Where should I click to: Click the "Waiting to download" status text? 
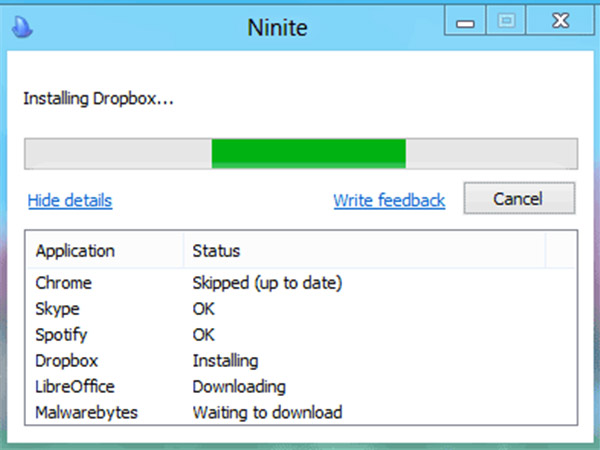click(267, 412)
